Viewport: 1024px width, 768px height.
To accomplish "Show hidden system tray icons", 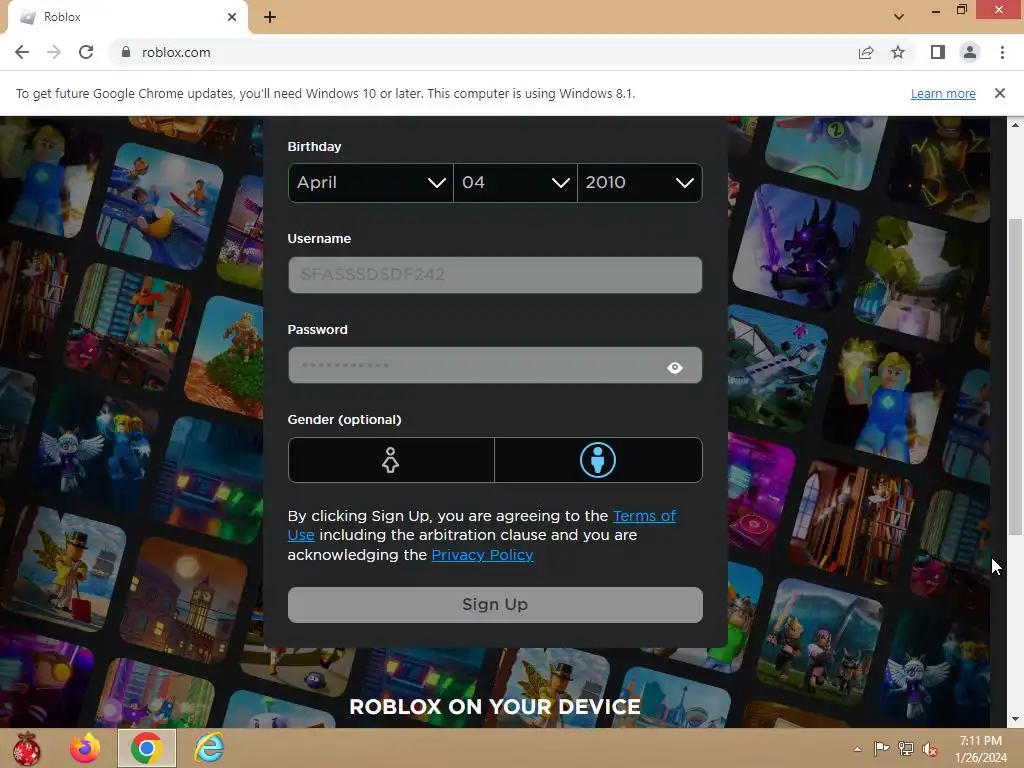I will coord(857,749).
